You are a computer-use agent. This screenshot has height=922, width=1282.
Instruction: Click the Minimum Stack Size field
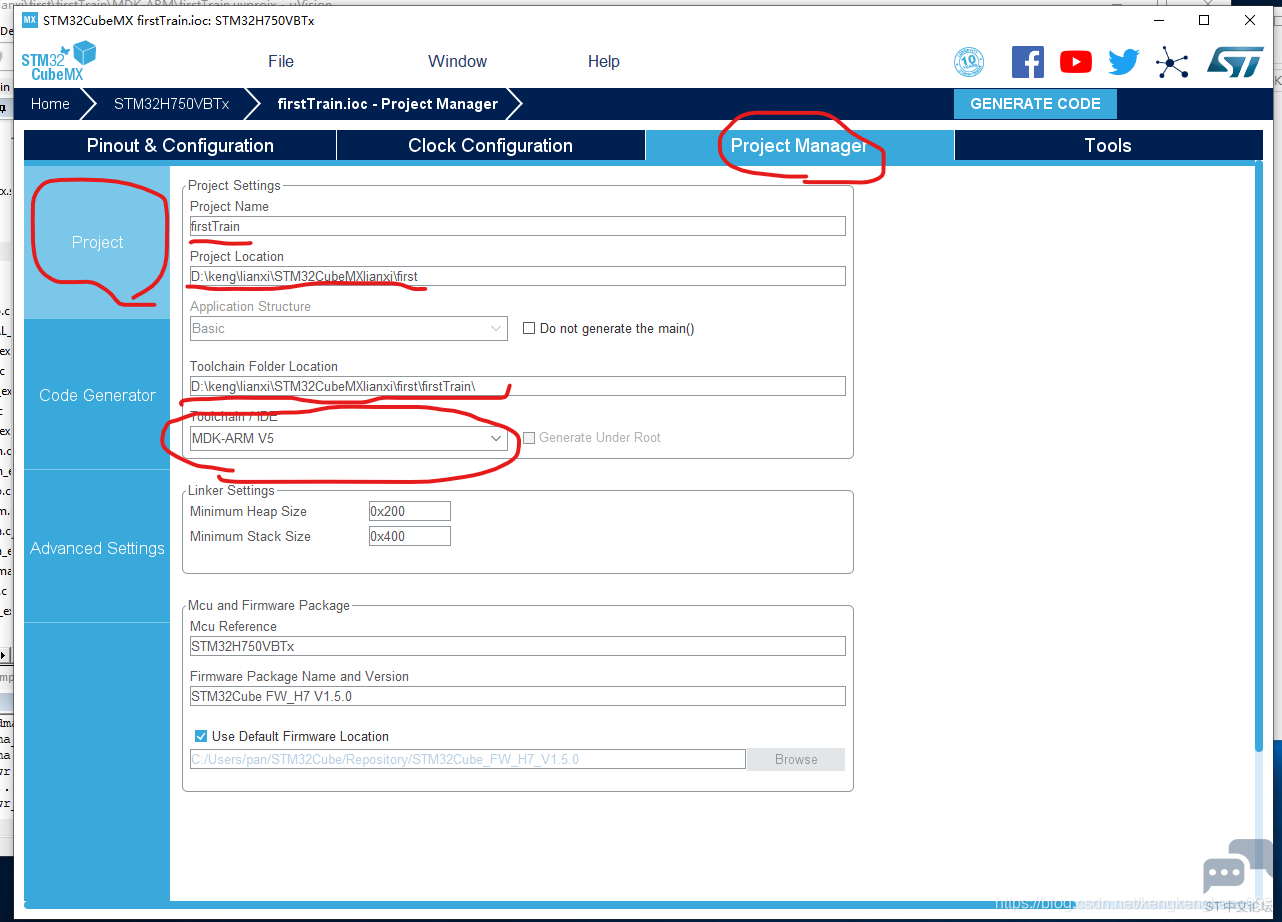[x=410, y=536]
